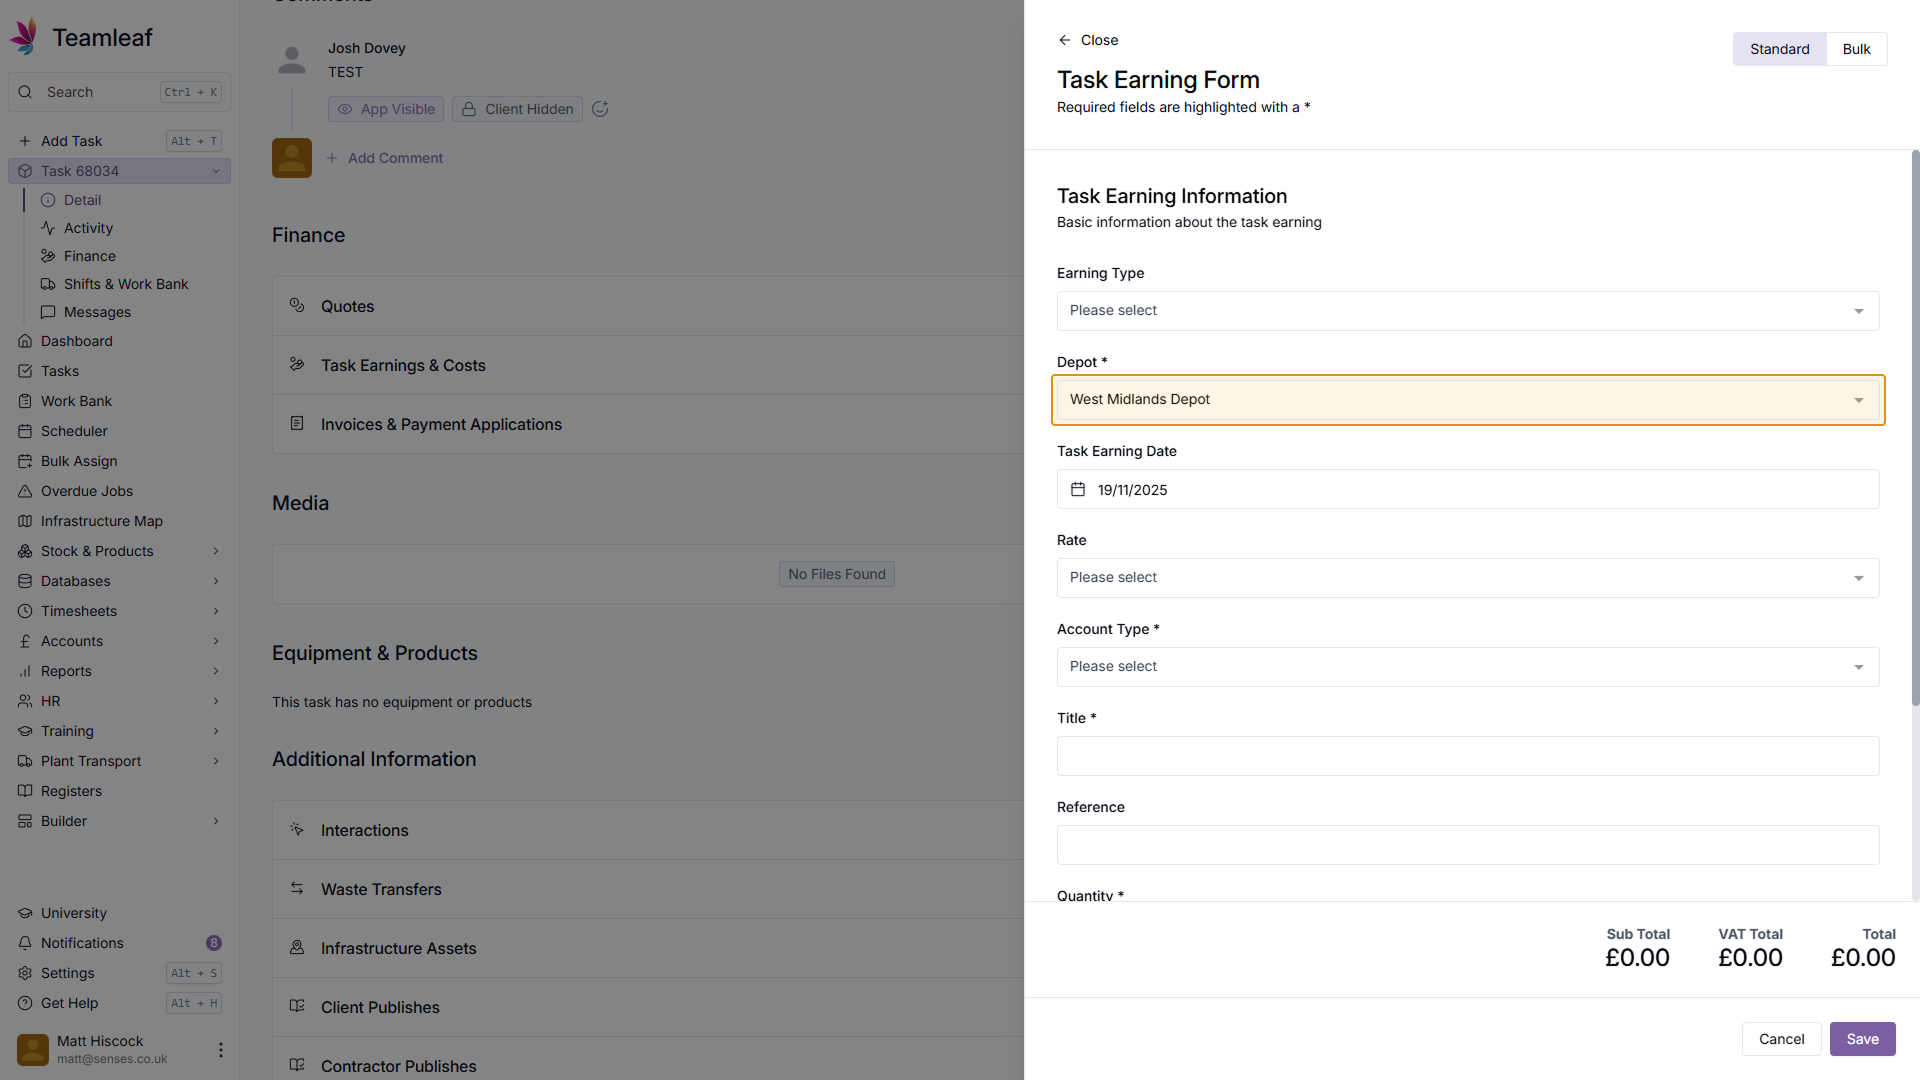Click the calendar icon in Task Earning Date
The width and height of the screenshot is (1920, 1080).
1078,490
